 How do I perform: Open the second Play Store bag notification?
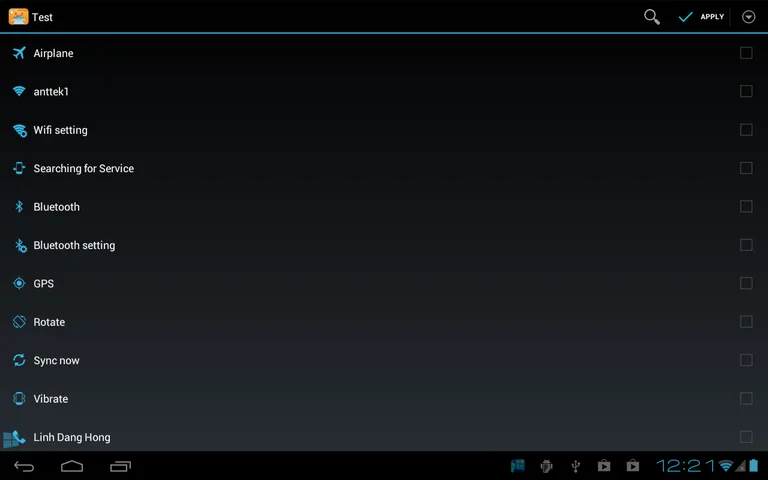[x=633, y=465]
